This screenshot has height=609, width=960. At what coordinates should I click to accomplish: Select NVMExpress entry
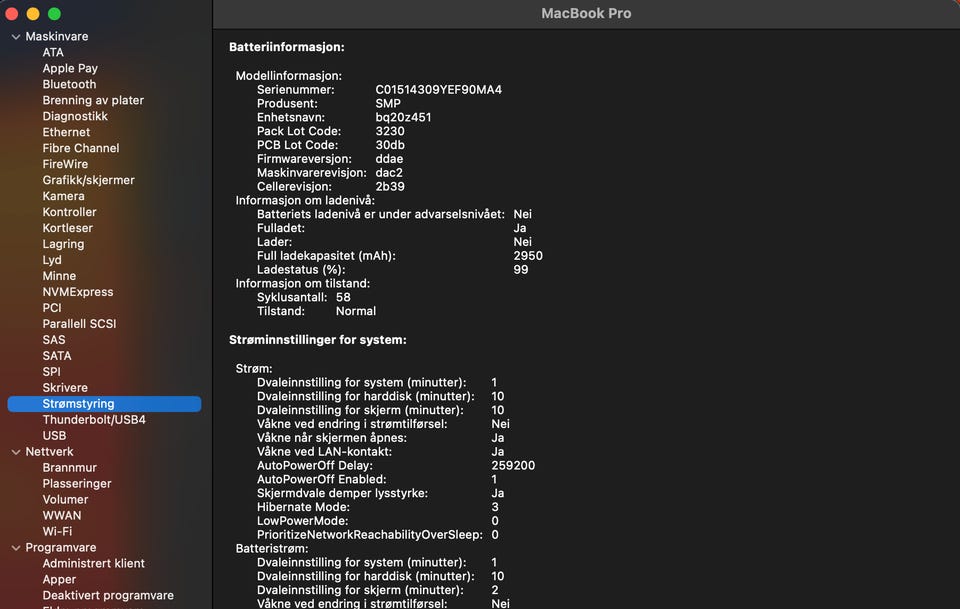[x=78, y=292]
